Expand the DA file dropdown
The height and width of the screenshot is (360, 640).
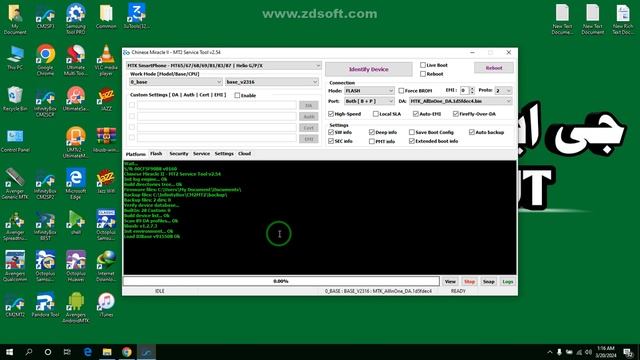click(460, 101)
